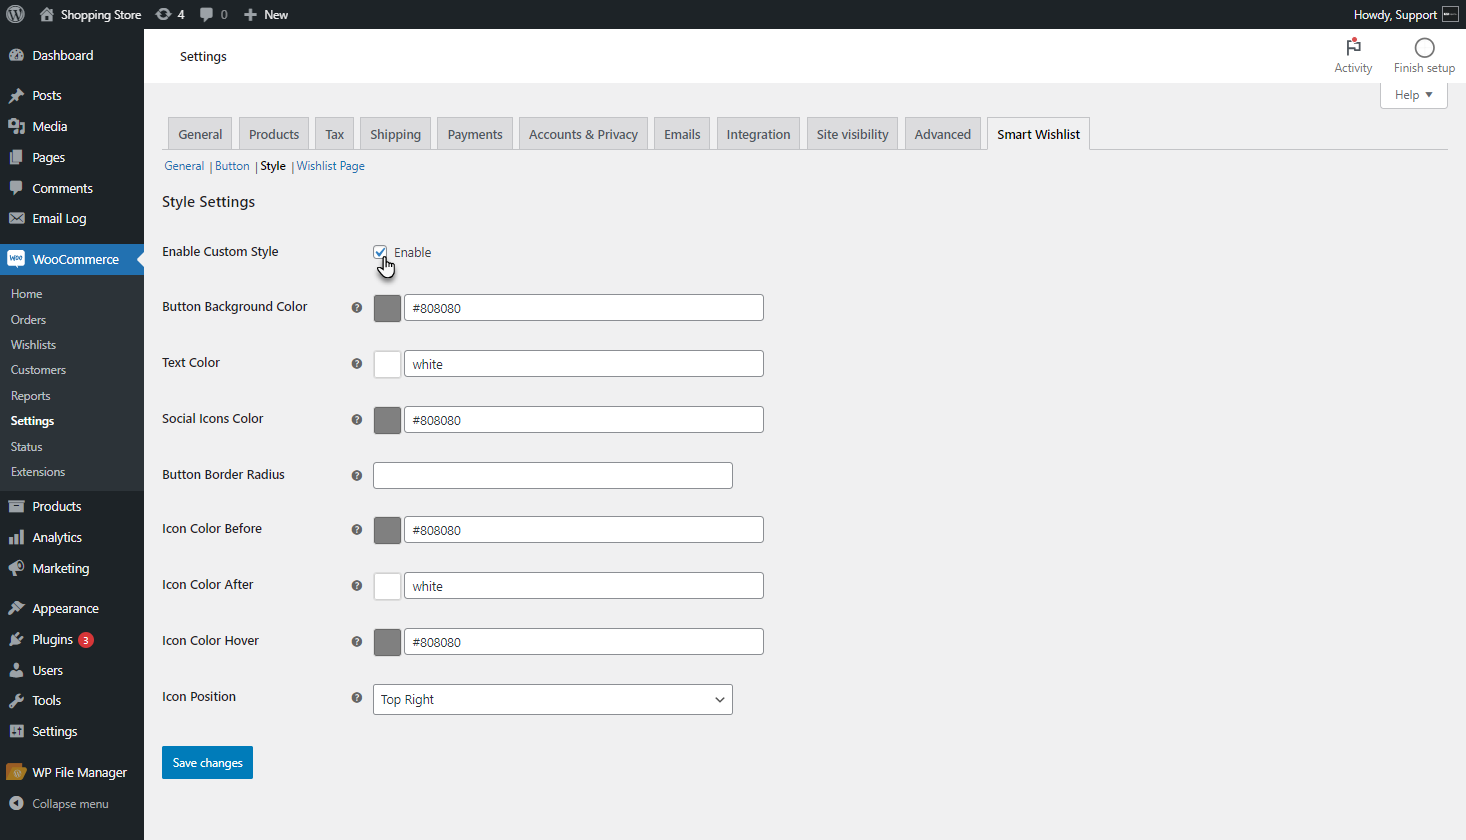Click the Plugins plug icon
The height and width of the screenshot is (840, 1466).
(16, 639)
